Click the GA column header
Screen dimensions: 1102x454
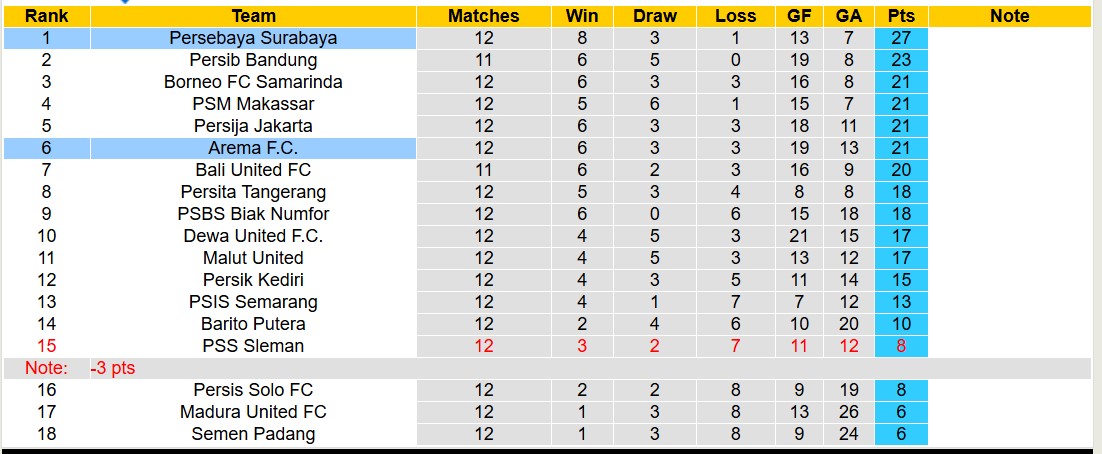coord(849,16)
